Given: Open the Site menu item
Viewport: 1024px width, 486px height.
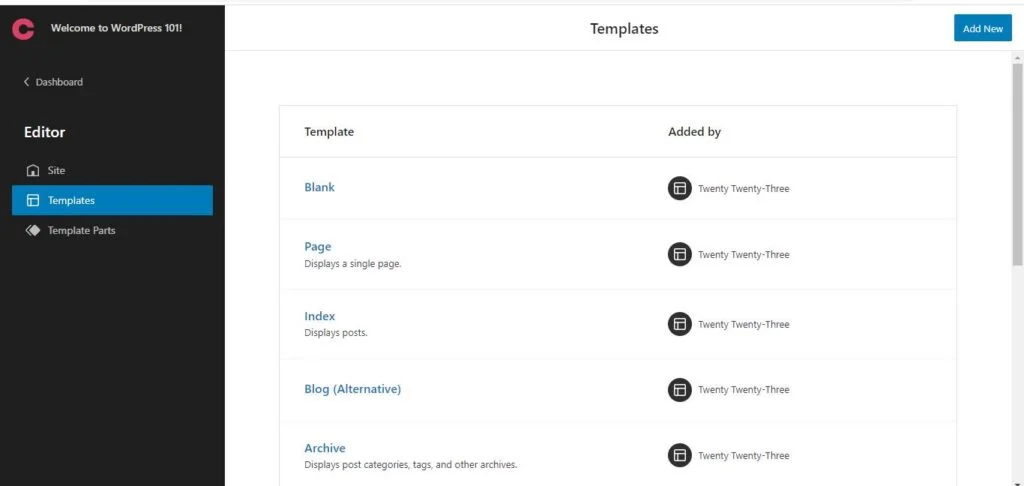Looking at the screenshot, I should coord(56,170).
